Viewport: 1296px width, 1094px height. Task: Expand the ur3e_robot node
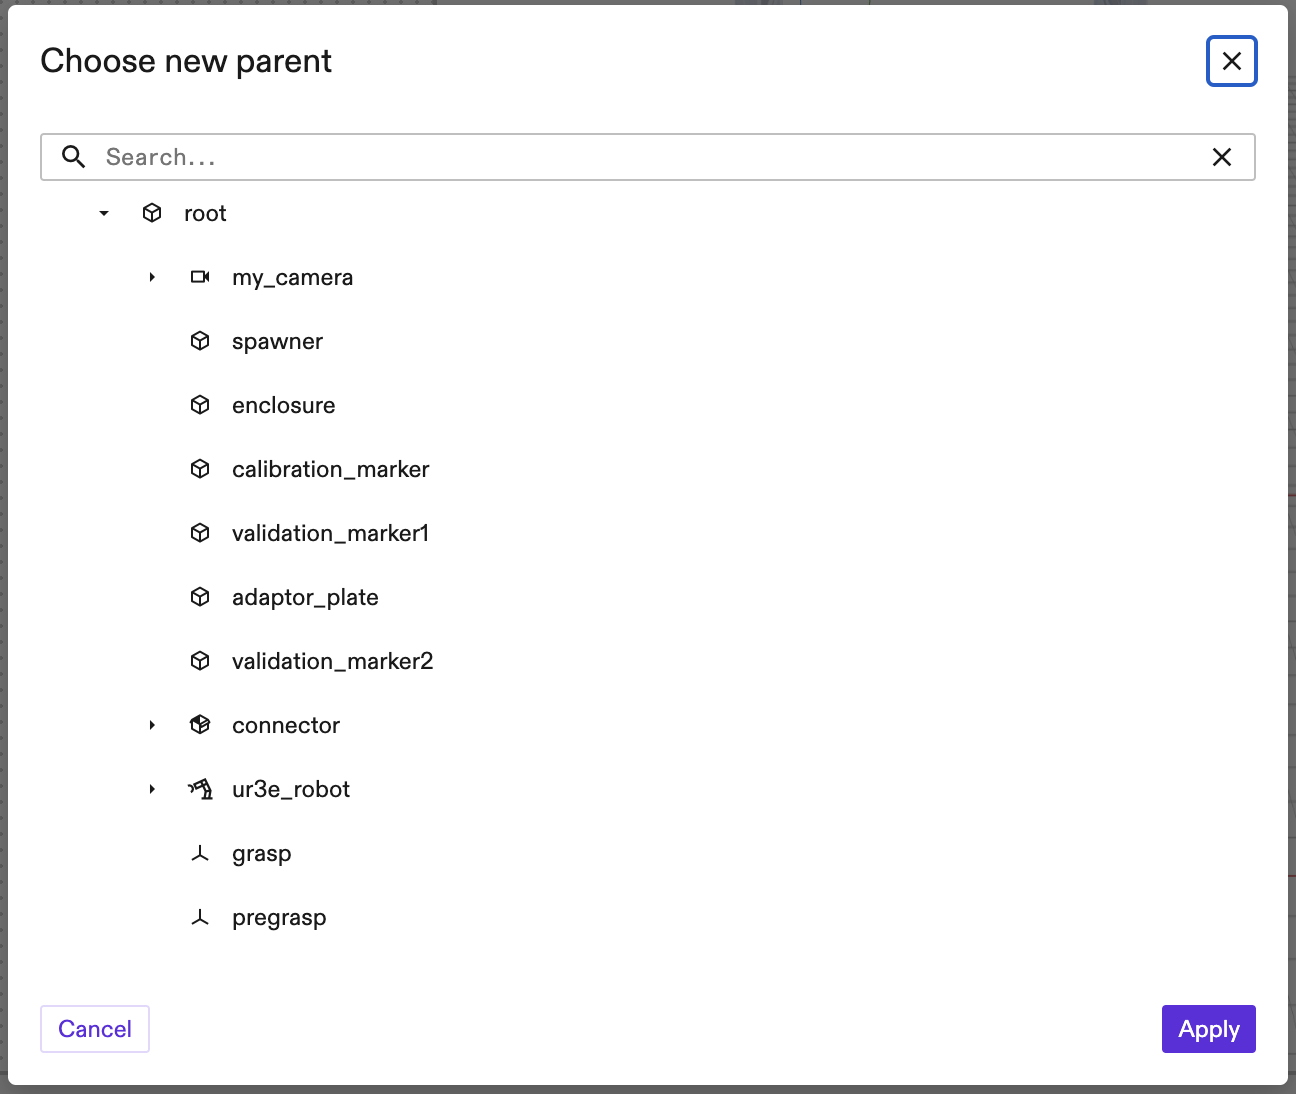152,789
